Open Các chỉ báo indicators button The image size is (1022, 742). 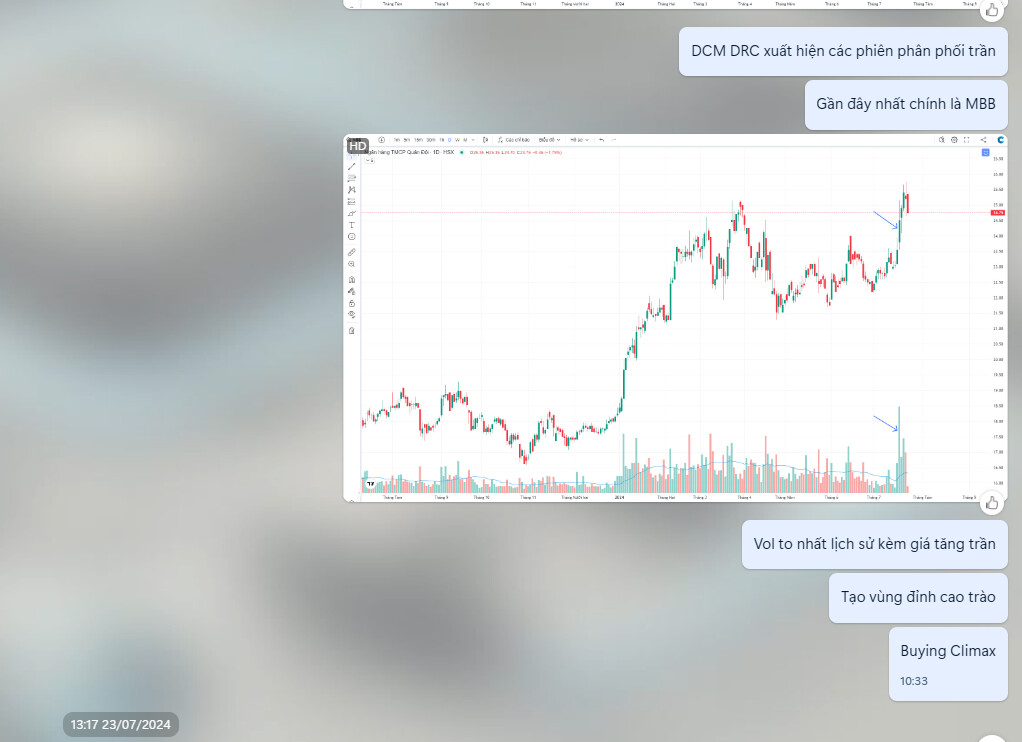pyautogui.click(x=516, y=140)
